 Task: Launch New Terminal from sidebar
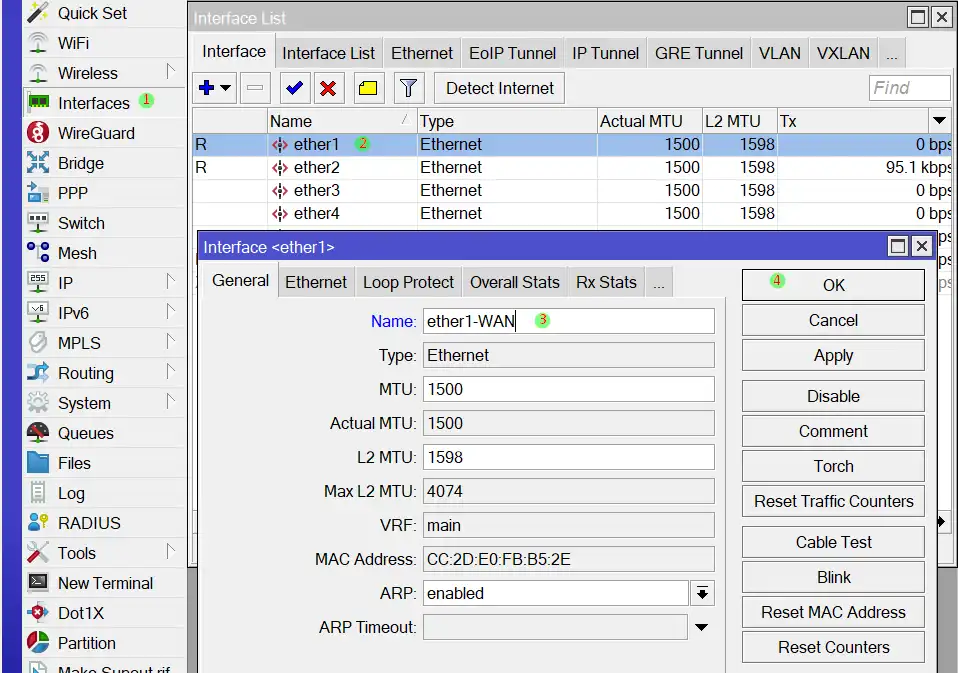pos(105,583)
